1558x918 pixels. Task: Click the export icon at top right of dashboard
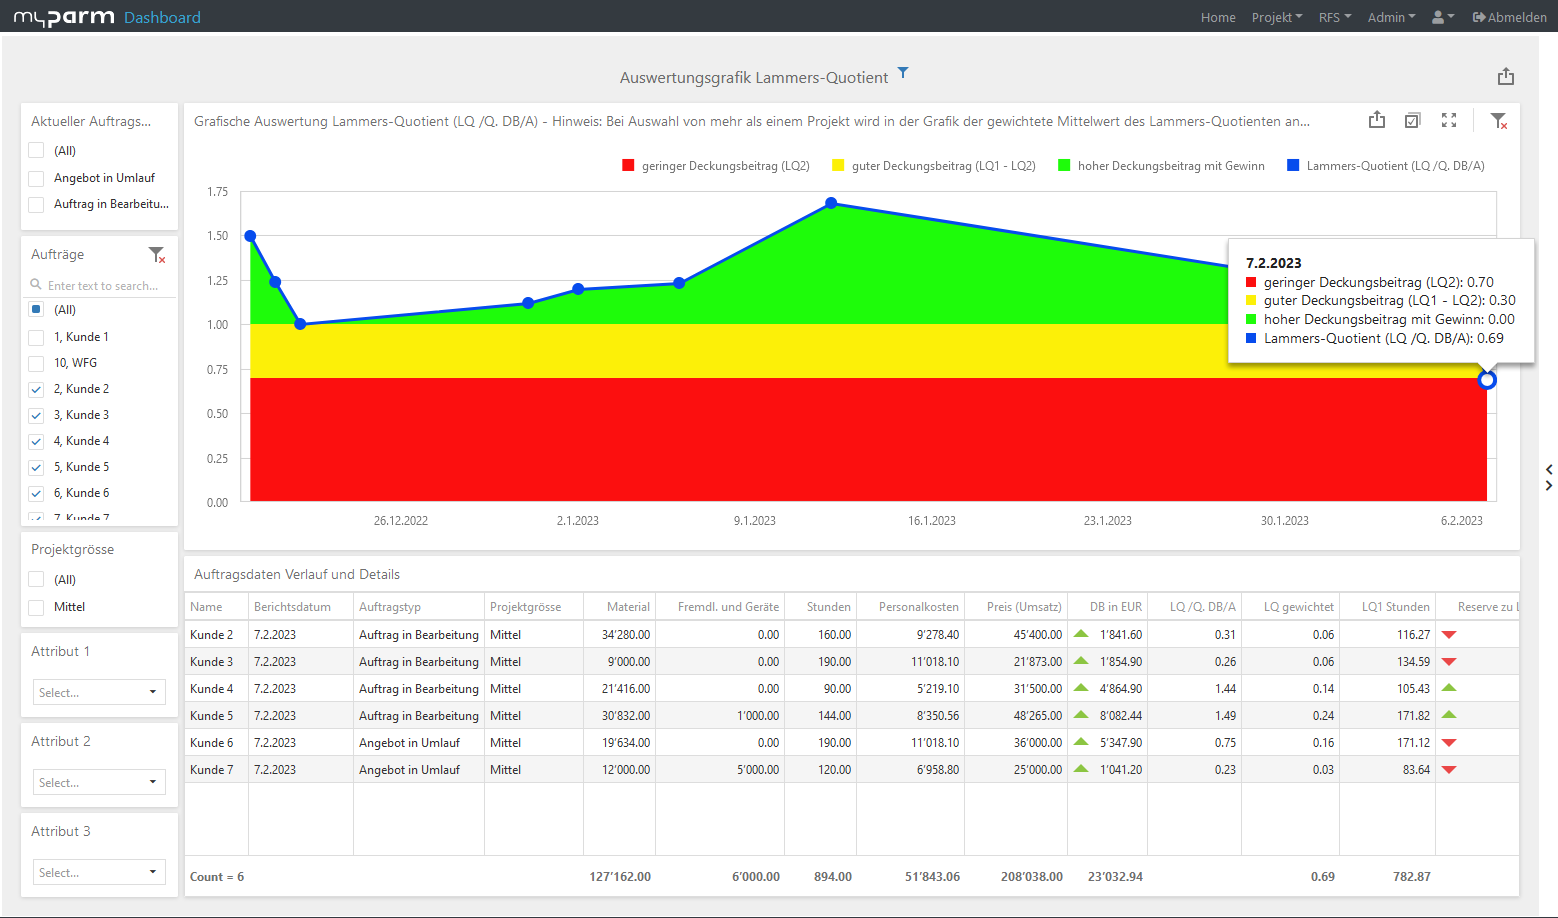(x=1506, y=77)
